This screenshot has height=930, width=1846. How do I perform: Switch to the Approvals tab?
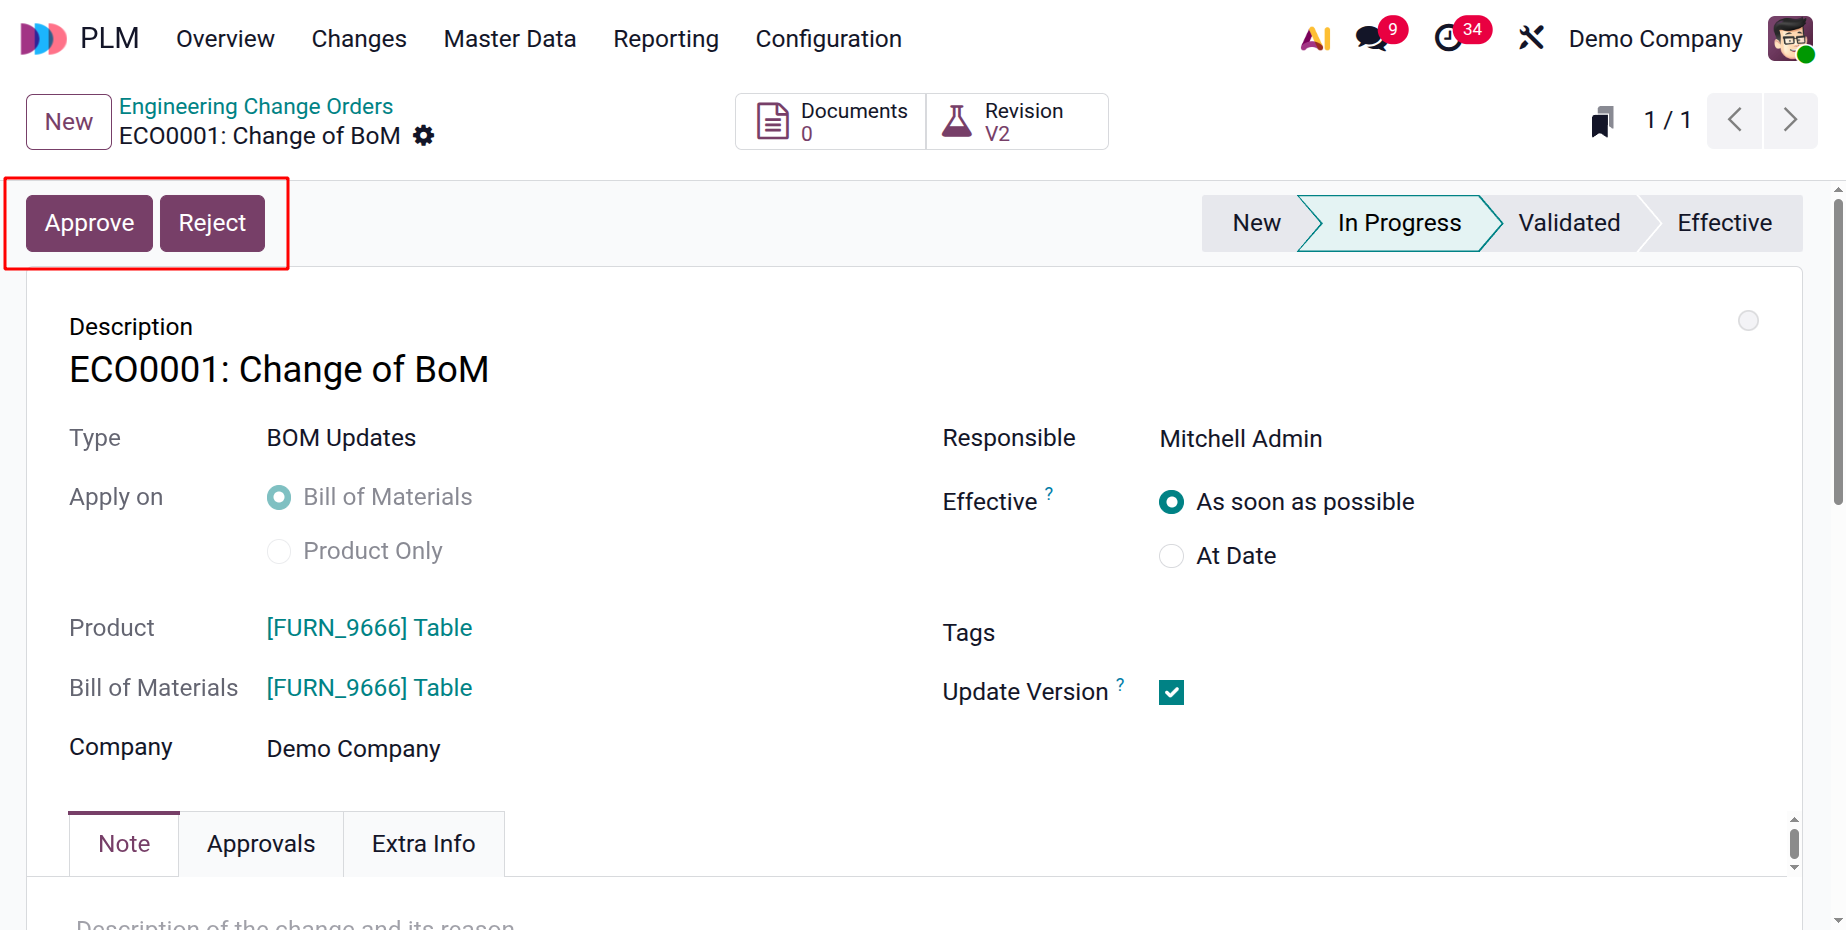coord(261,843)
